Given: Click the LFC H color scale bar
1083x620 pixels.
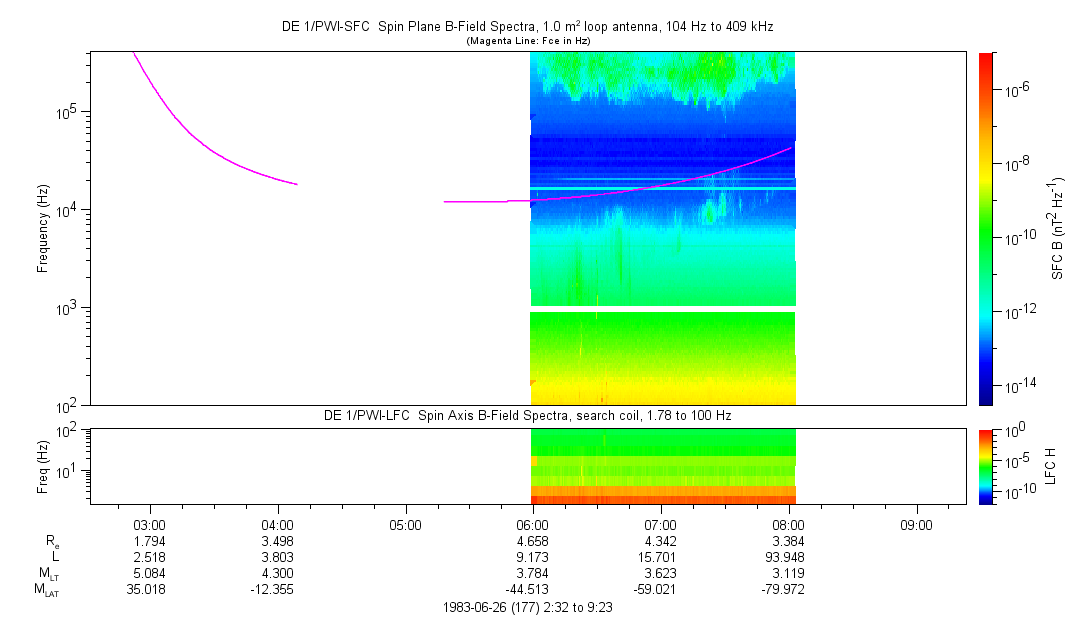Looking at the screenshot, I should [986, 467].
